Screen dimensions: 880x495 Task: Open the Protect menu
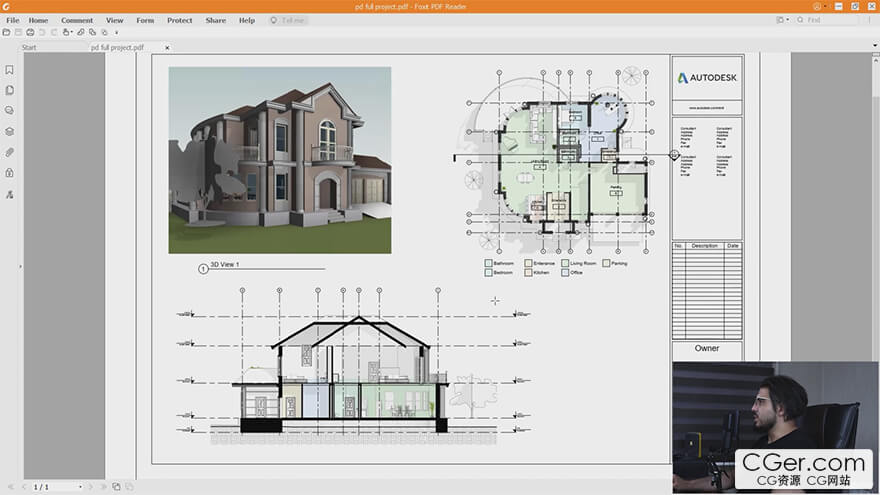[180, 20]
